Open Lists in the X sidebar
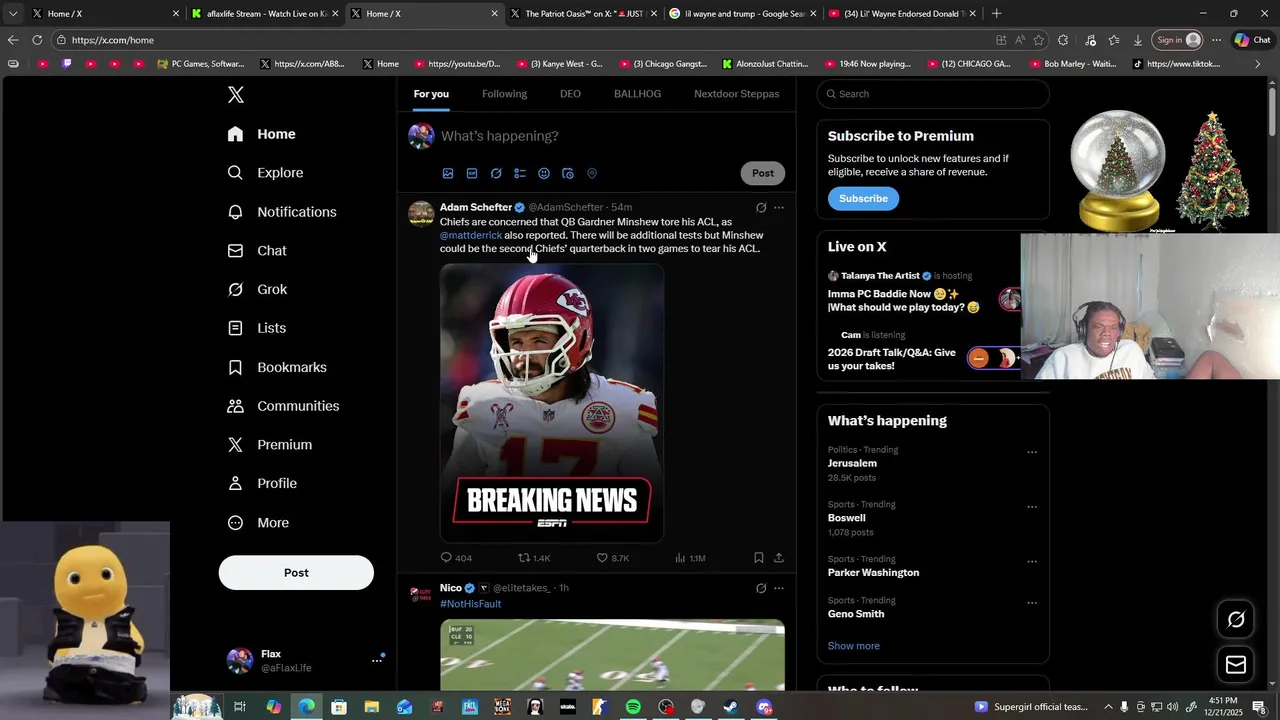This screenshot has width=1280, height=720. click(x=257, y=328)
